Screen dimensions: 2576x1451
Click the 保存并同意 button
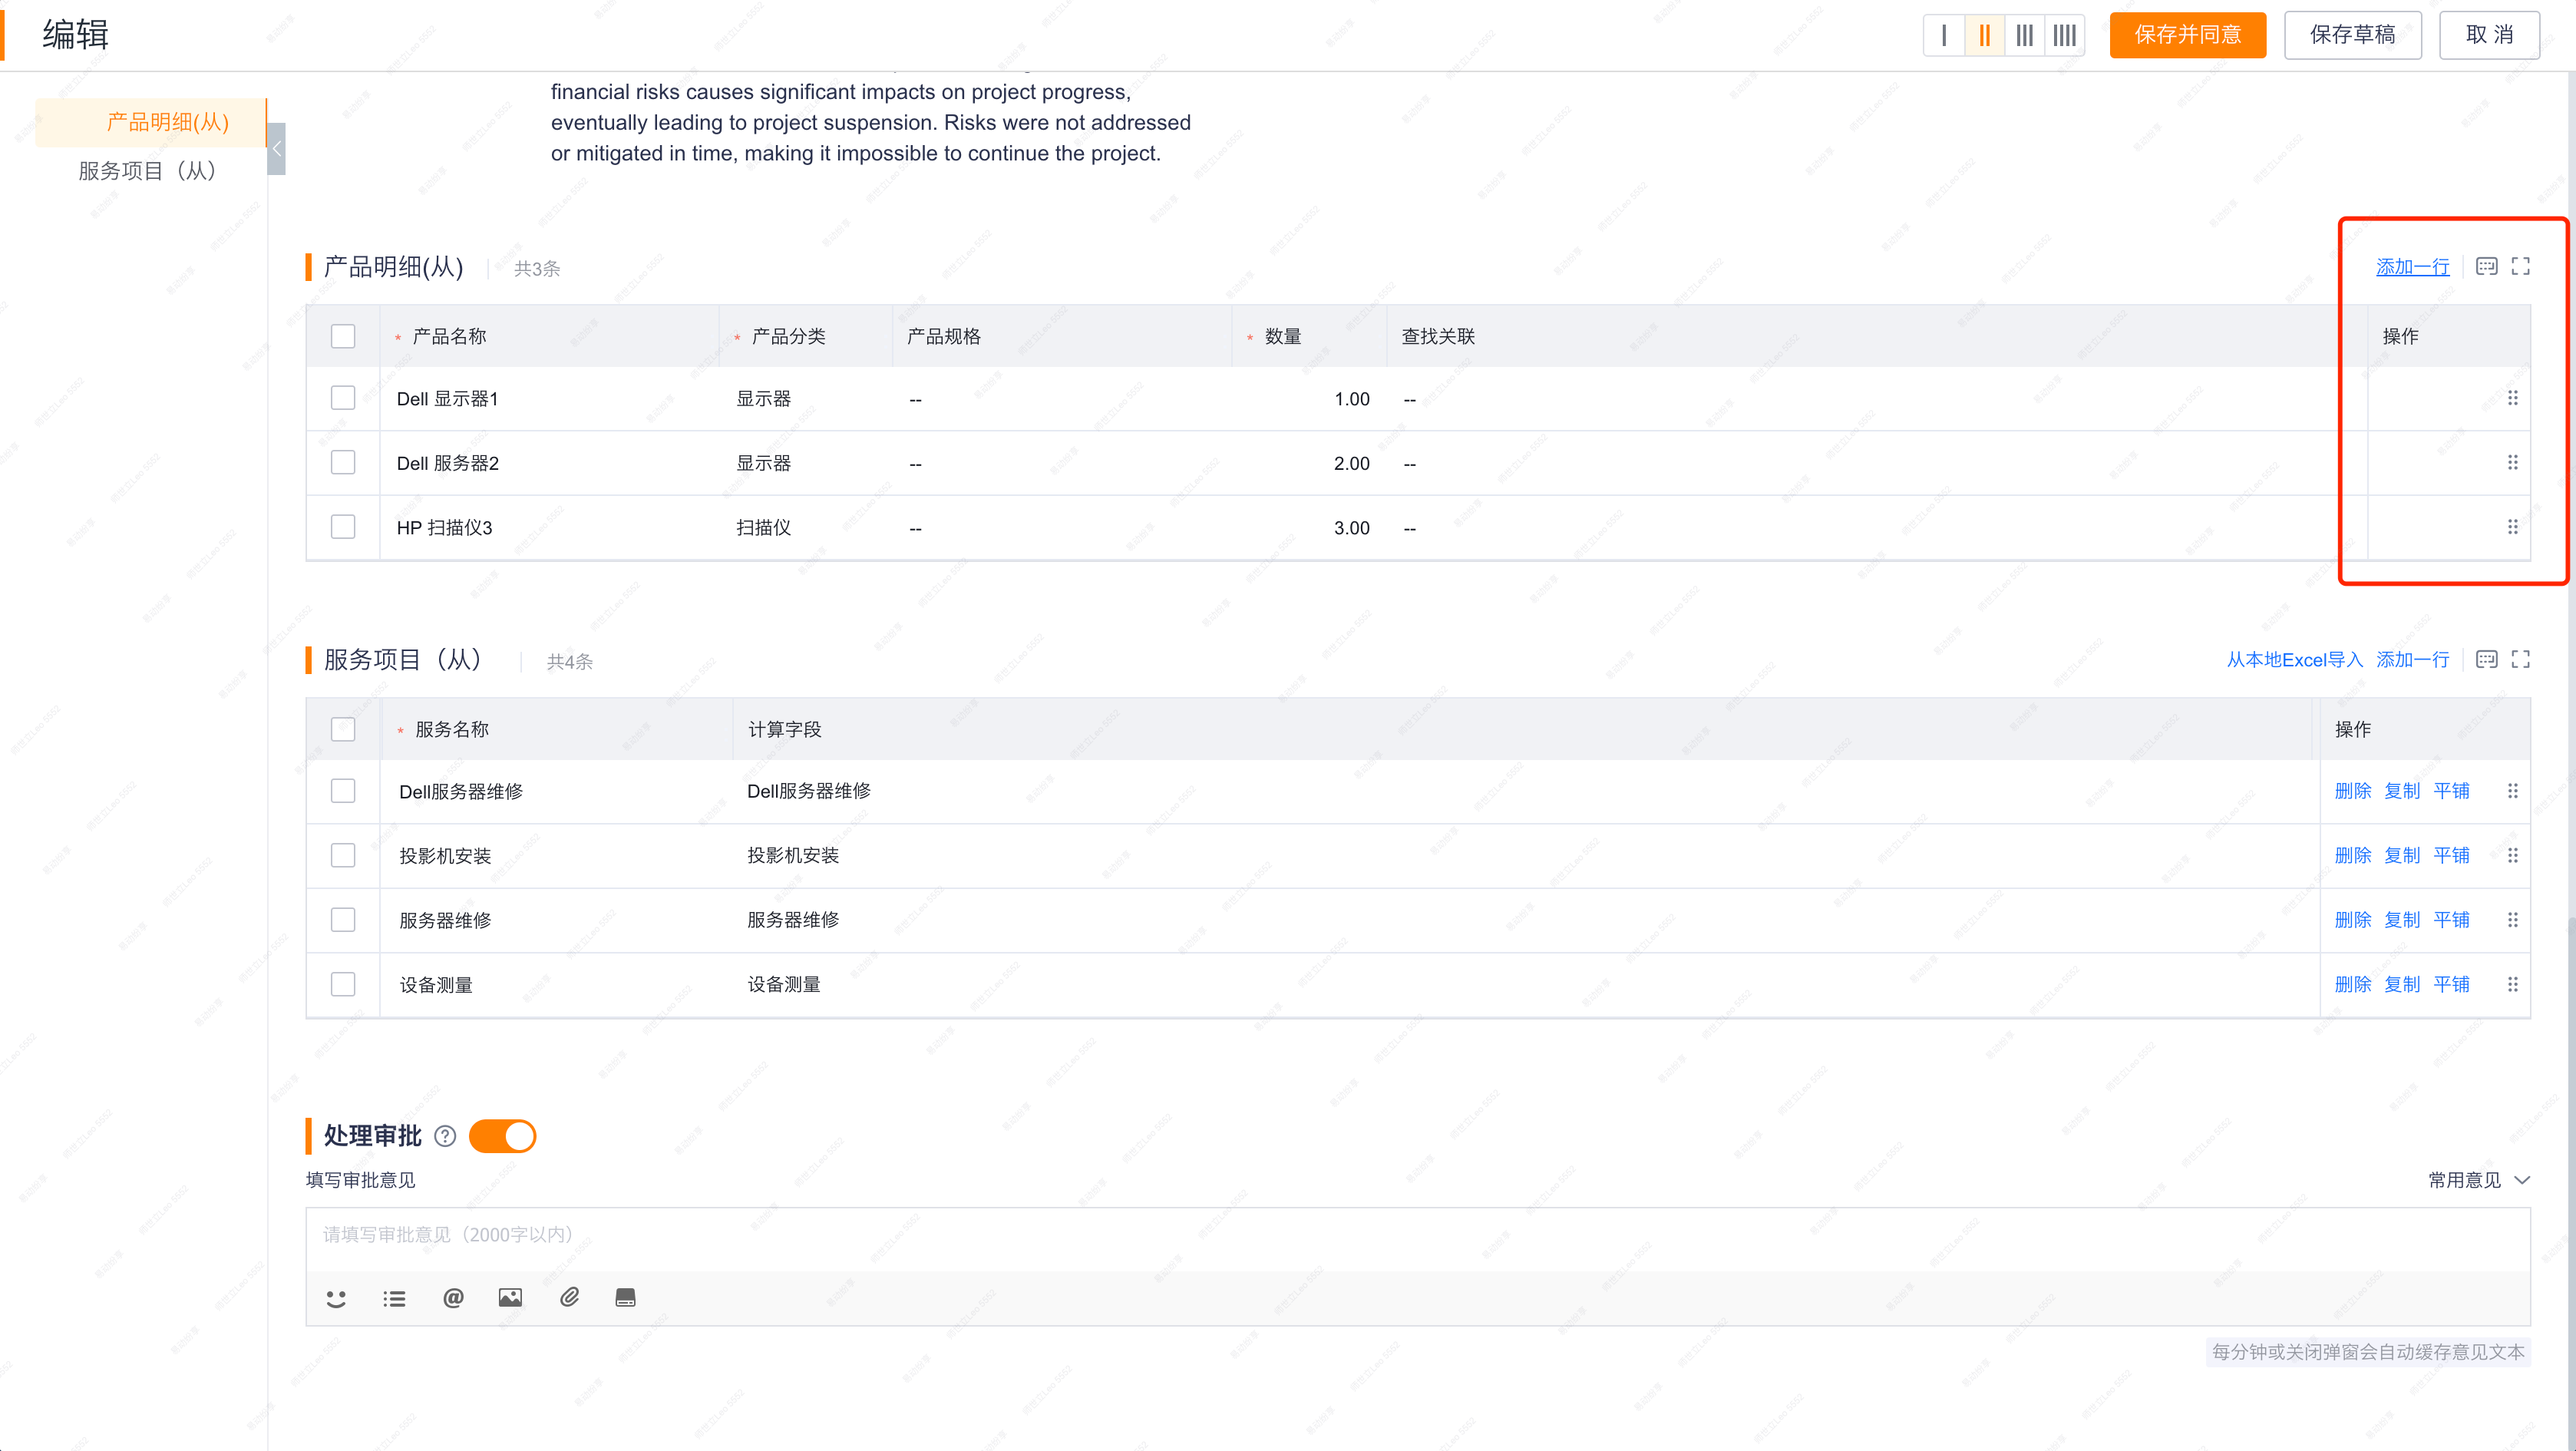[2187, 35]
